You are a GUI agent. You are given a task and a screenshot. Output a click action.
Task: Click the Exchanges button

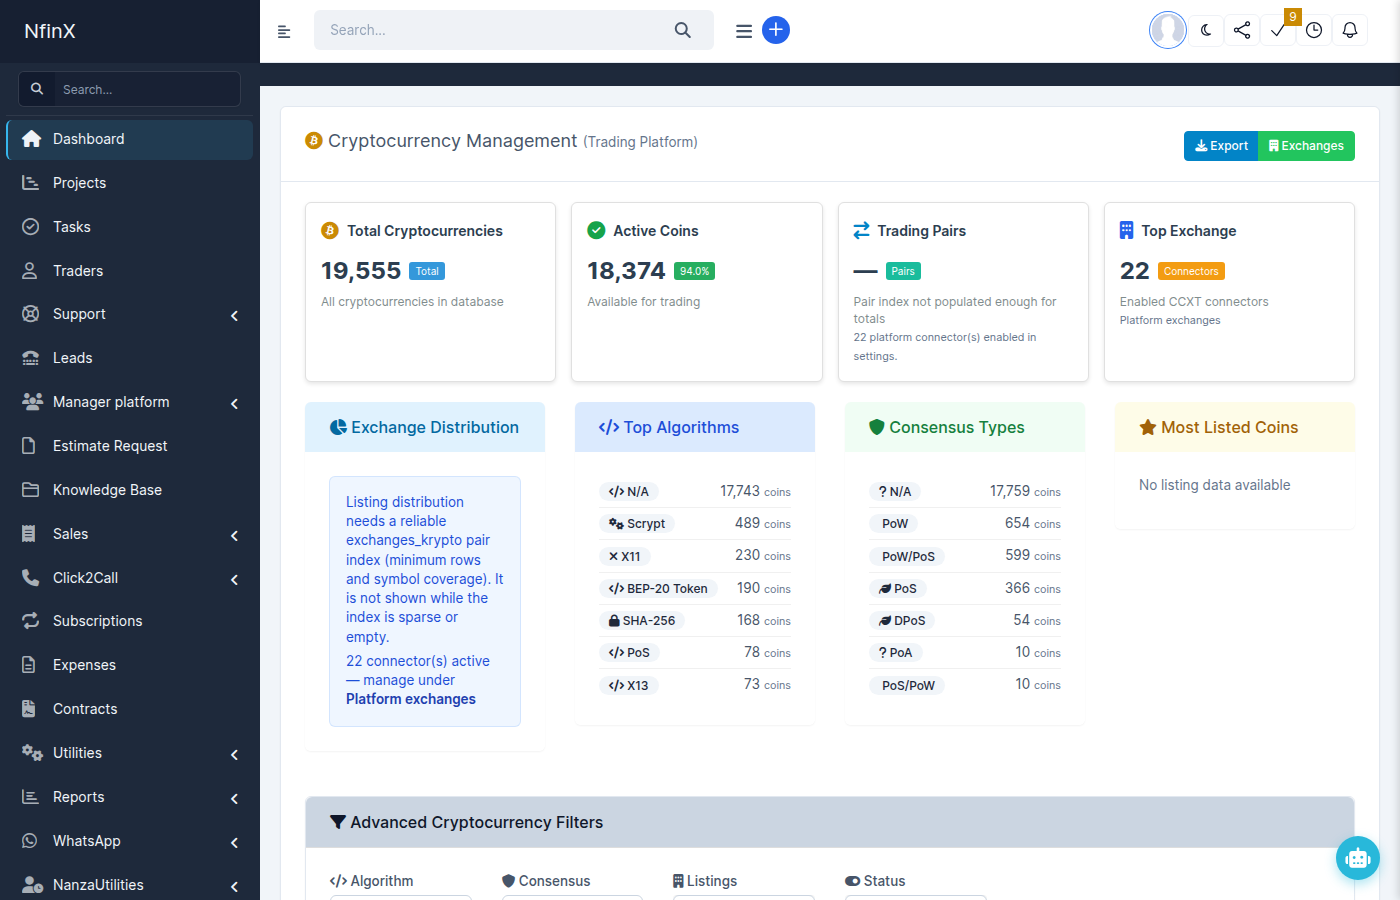tap(1306, 146)
